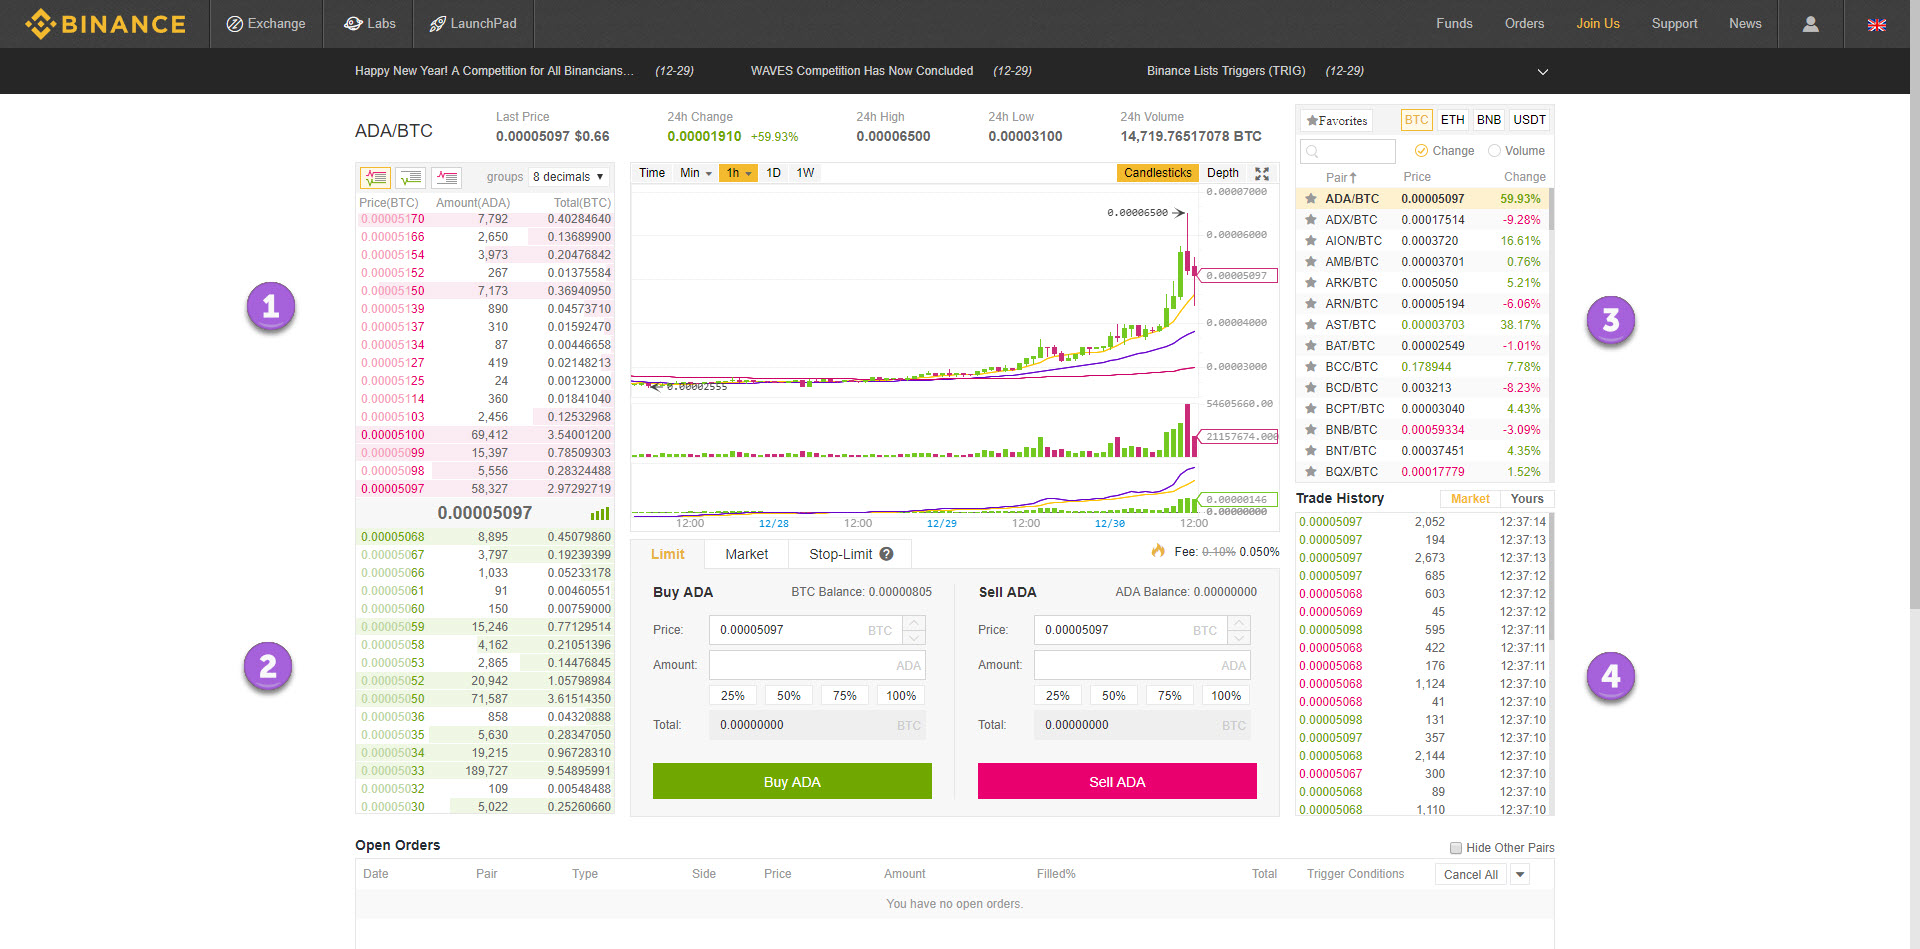The height and width of the screenshot is (949, 1920).
Task: Select the Volume radio option
Action: click(x=1494, y=151)
